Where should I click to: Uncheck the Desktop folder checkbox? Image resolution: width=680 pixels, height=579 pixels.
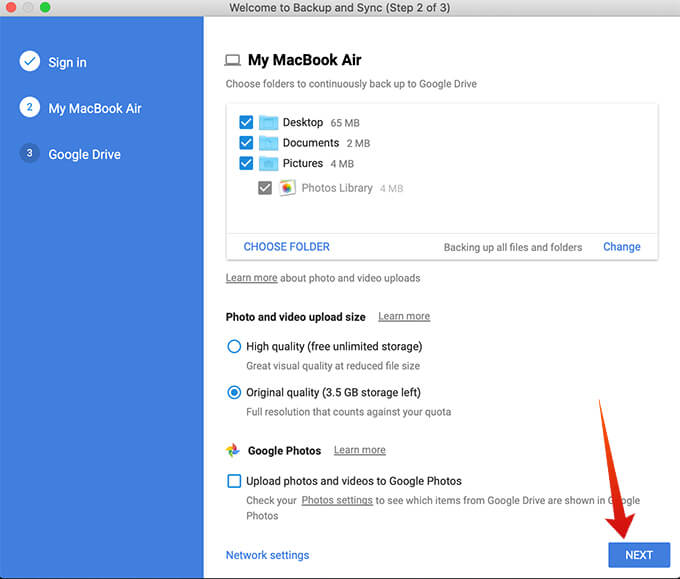coord(246,123)
